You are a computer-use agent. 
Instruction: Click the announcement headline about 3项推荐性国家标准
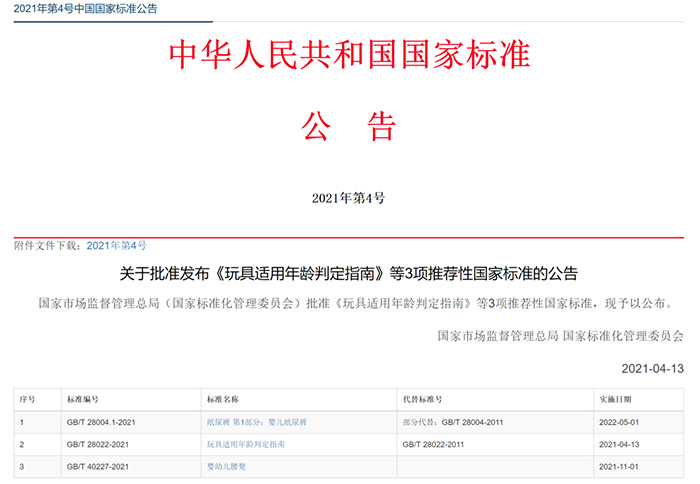349,272
